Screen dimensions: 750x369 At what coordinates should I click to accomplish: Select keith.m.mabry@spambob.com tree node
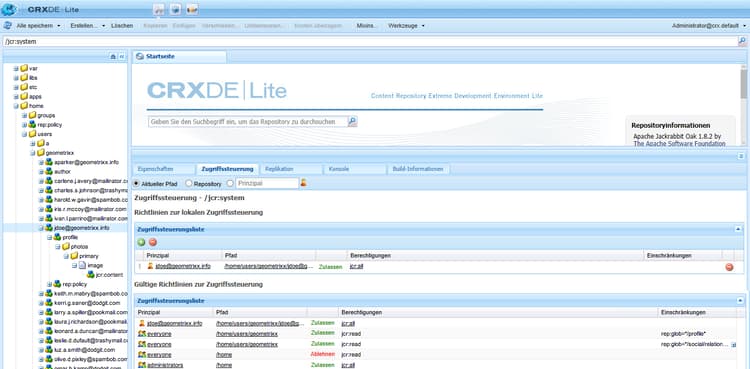(x=90, y=293)
